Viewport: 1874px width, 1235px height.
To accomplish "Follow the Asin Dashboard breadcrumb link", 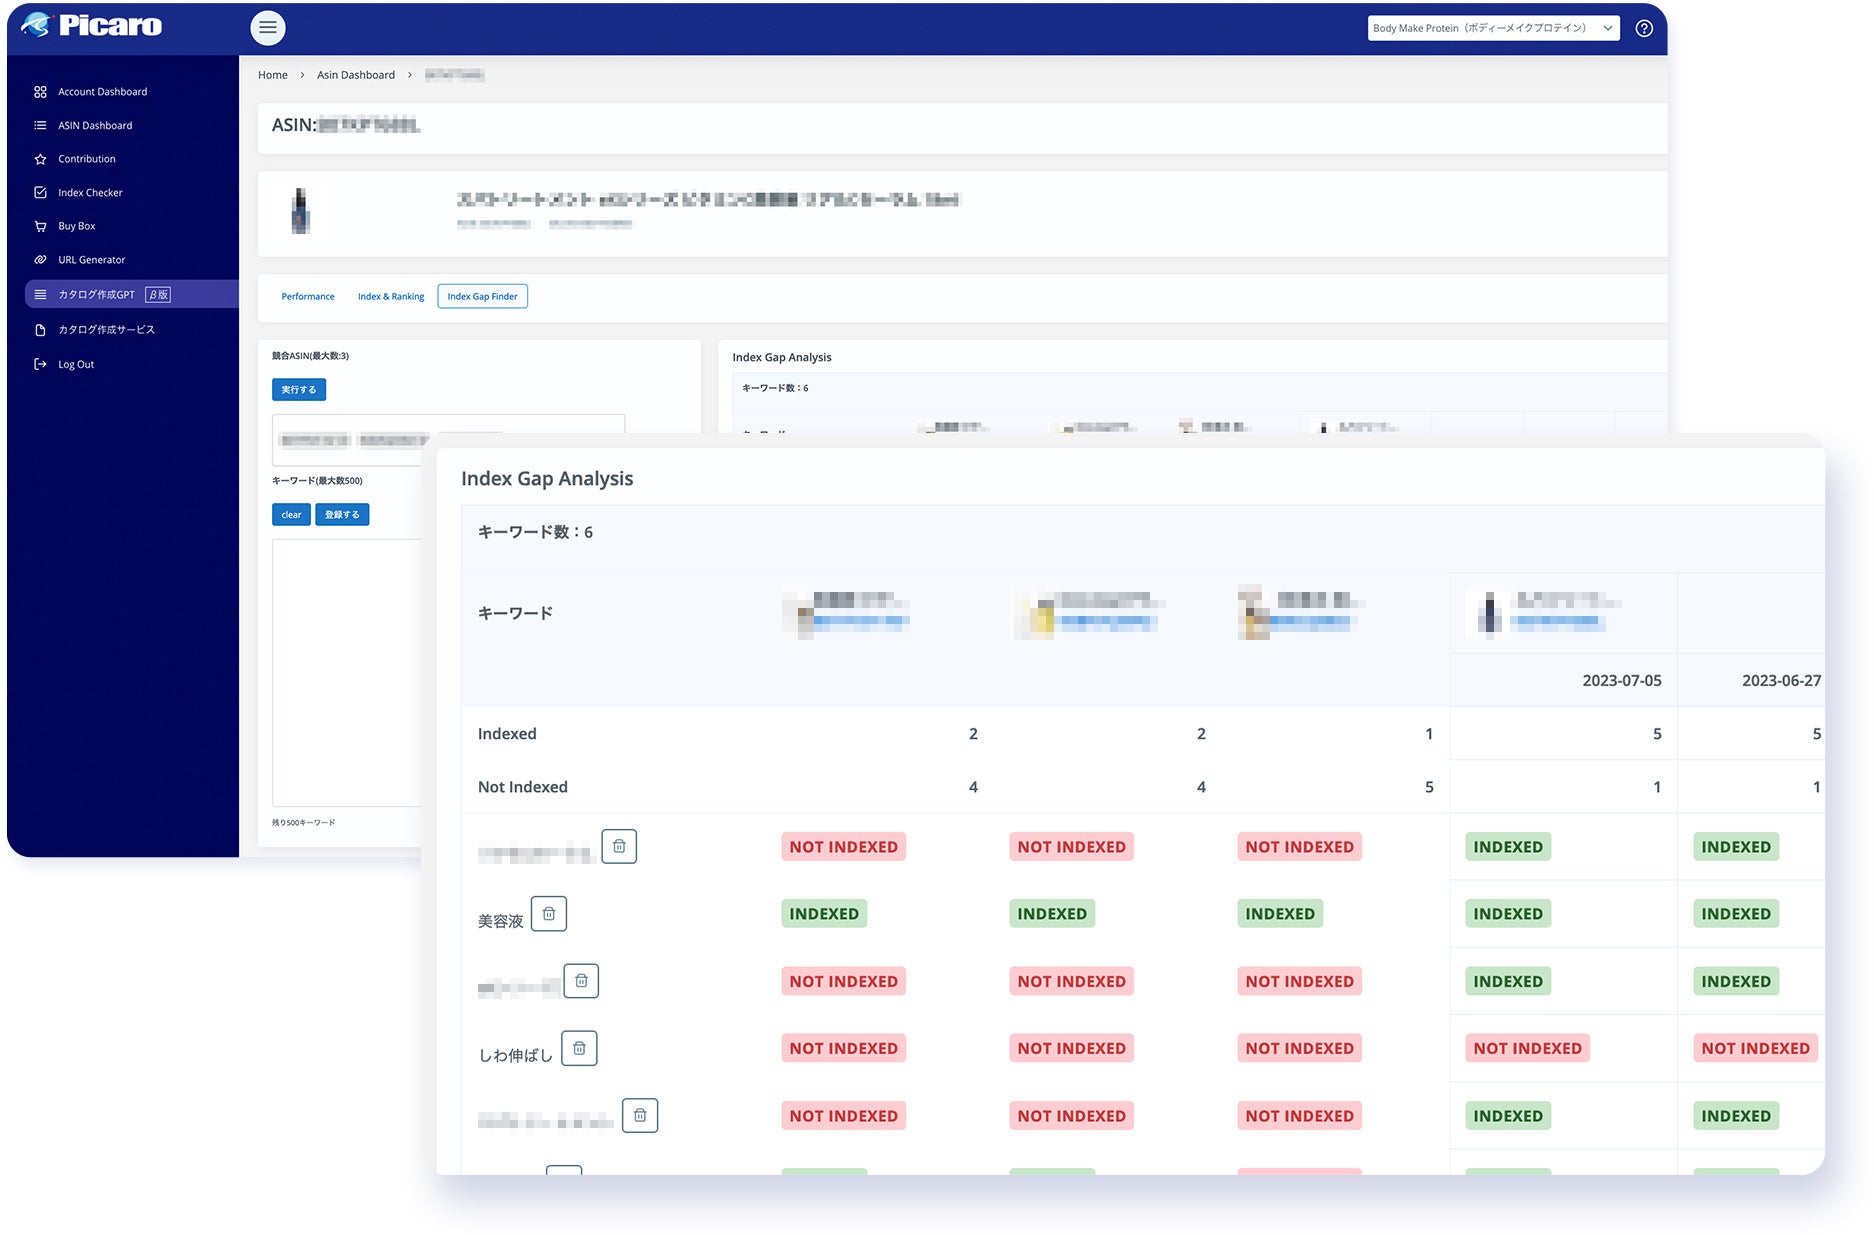I will click(x=356, y=75).
